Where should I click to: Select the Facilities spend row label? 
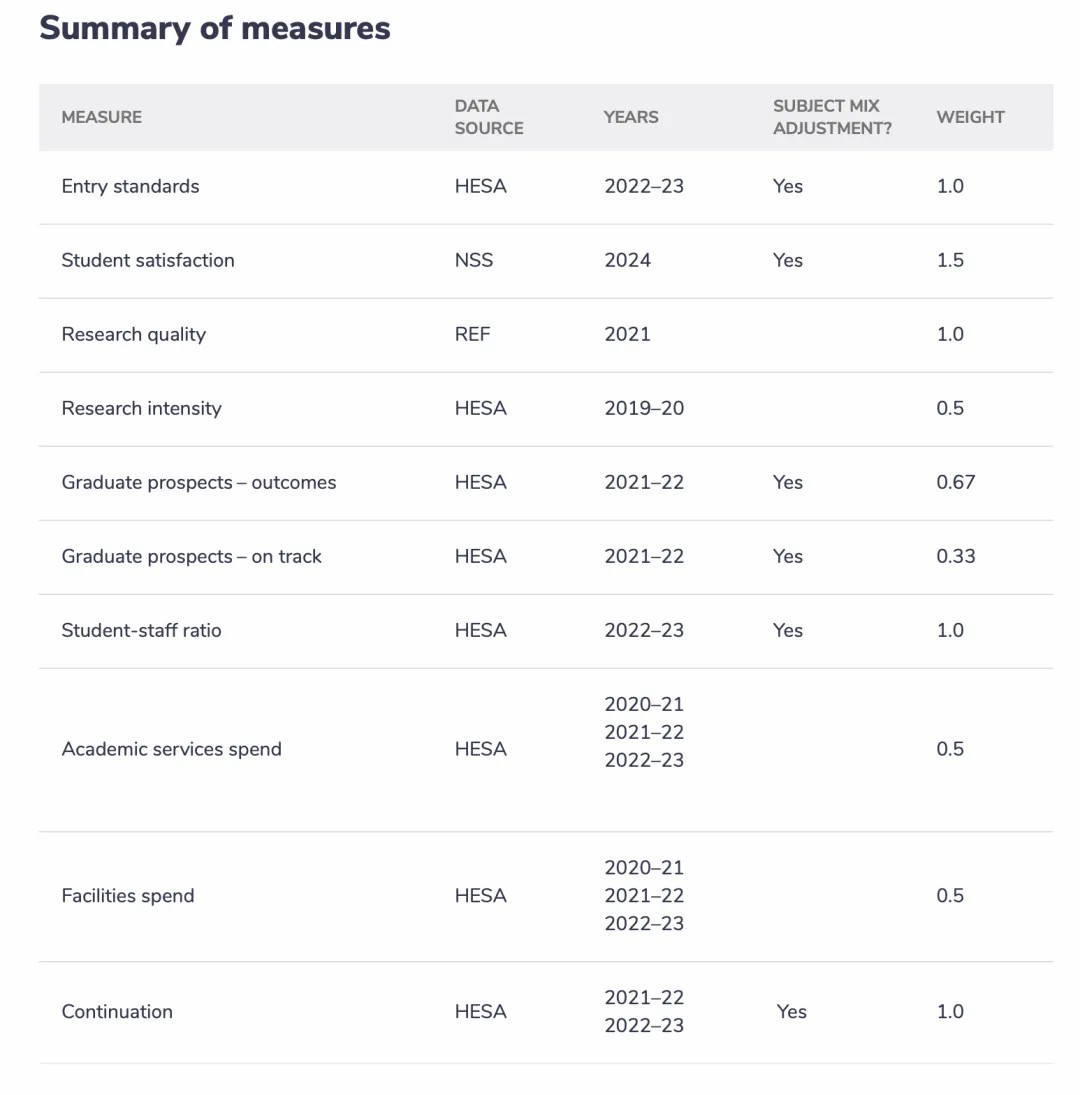(x=128, y=896)
